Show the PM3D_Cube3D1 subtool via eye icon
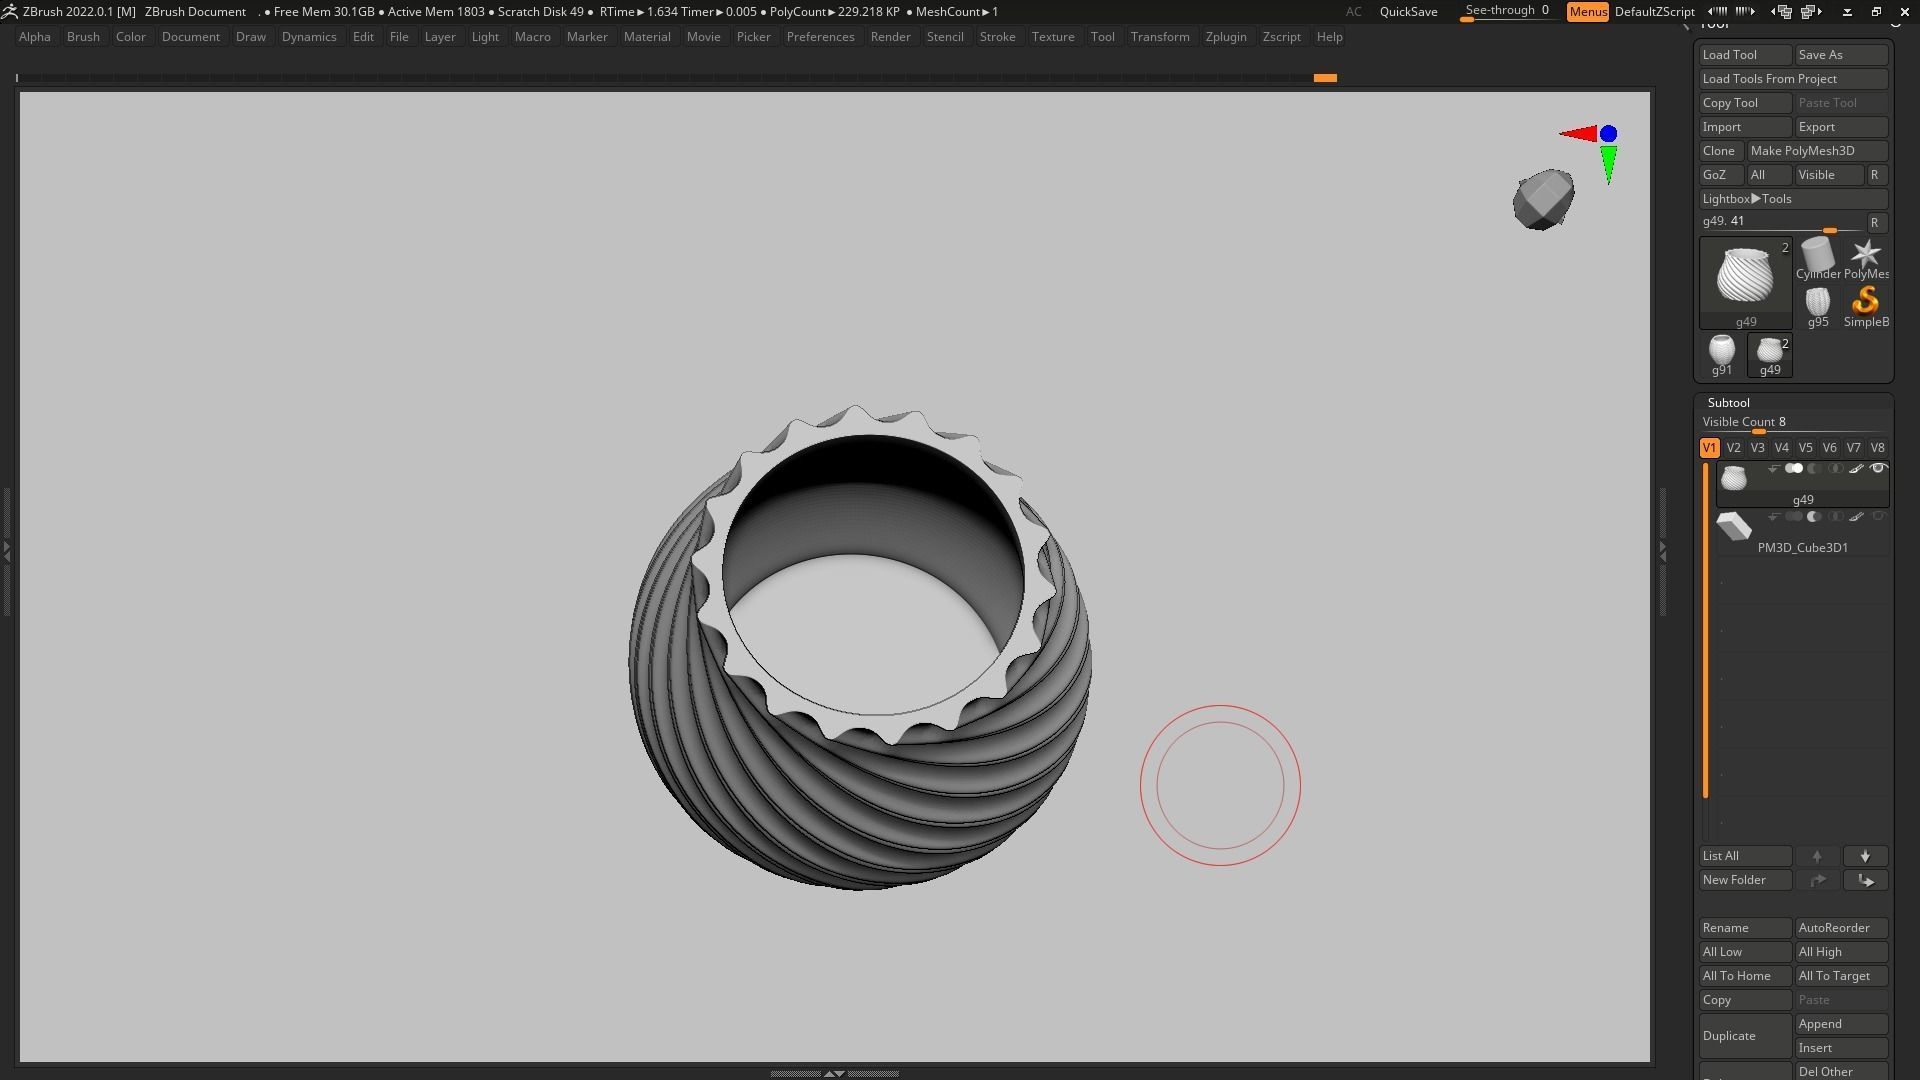This screenshot has height=1080, width=1920. 1878,517
